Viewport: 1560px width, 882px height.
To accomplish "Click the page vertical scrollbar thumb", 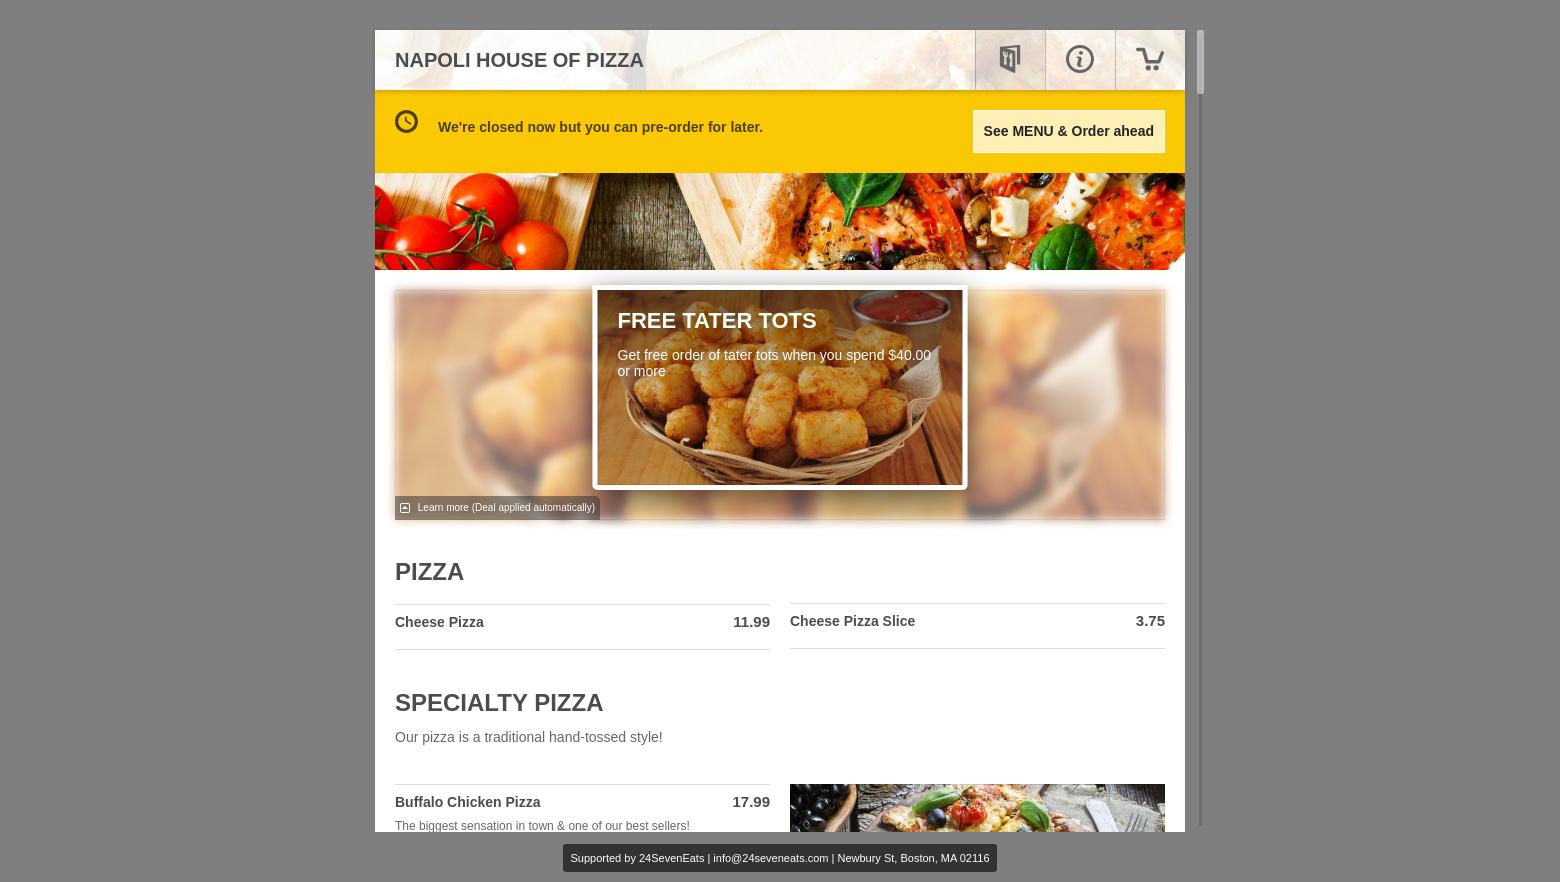I will pos(1200,62).
